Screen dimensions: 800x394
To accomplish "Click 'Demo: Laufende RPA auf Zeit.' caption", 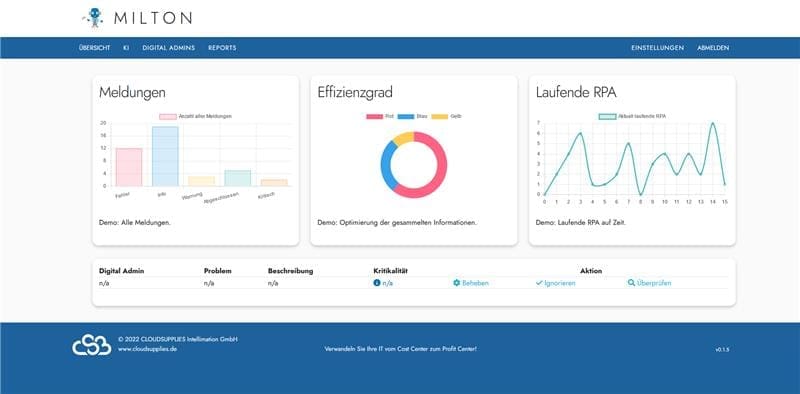I will pos(581,223).
